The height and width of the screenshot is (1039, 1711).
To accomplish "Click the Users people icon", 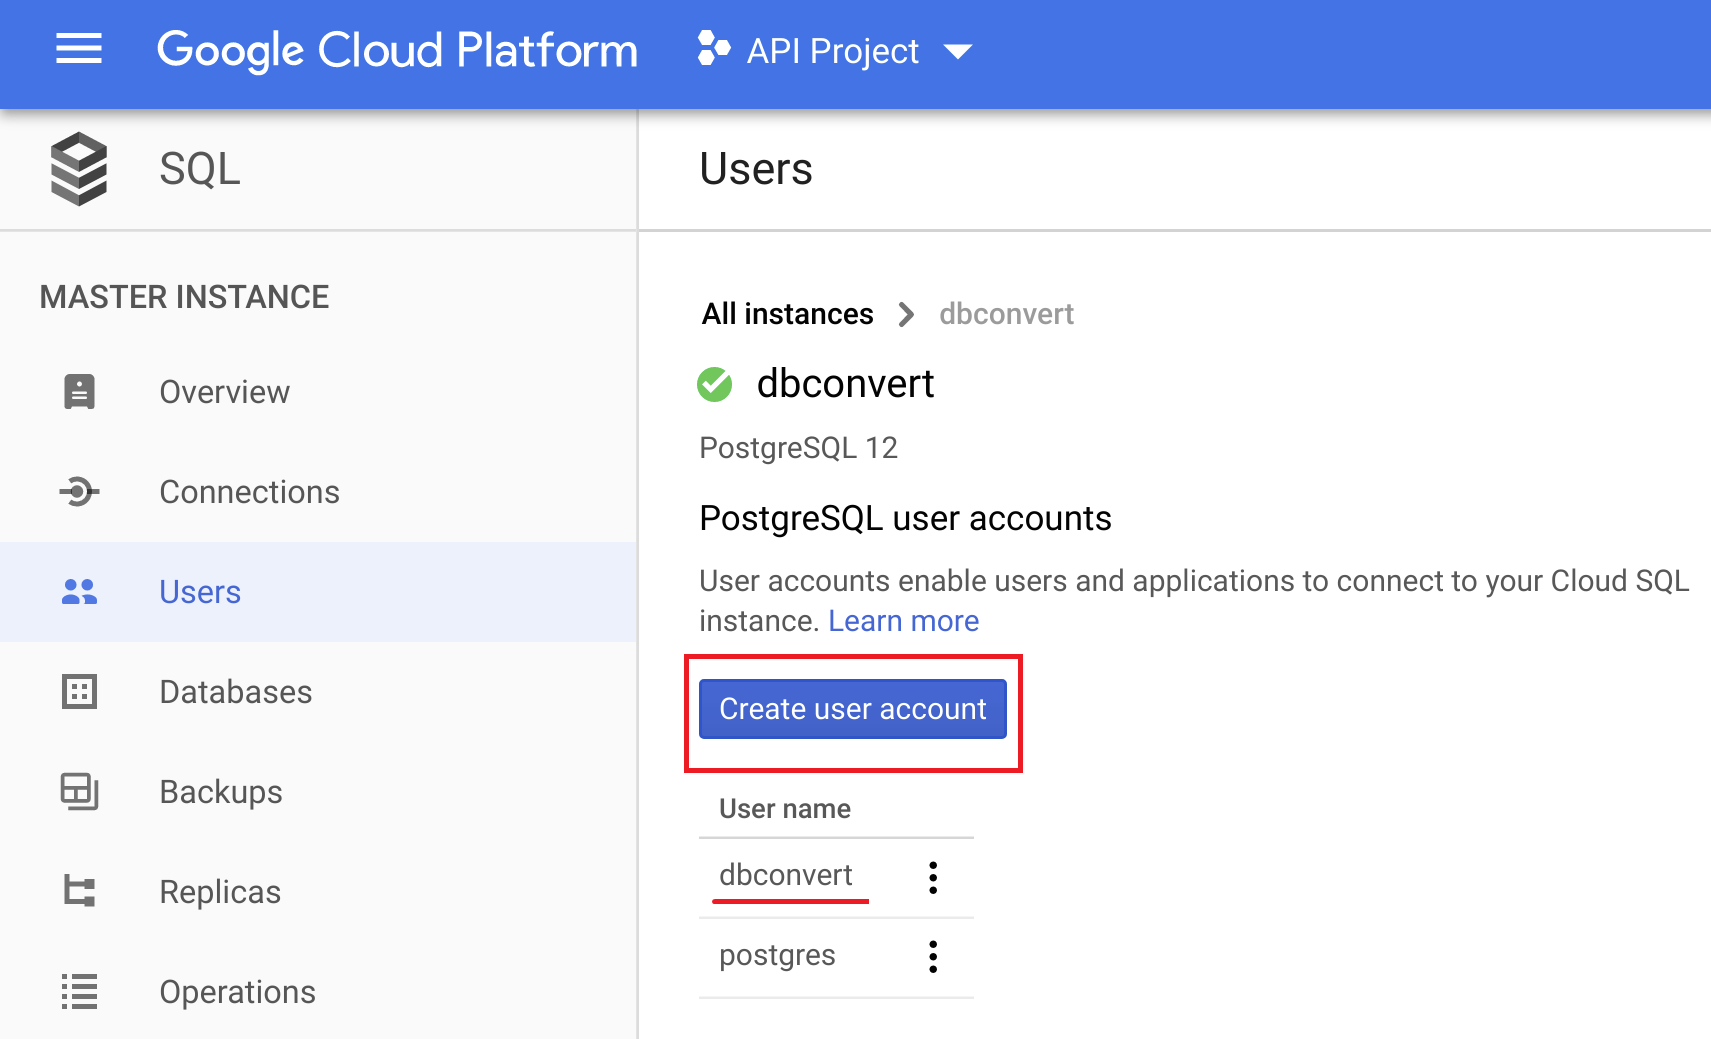I will (79, 592).
